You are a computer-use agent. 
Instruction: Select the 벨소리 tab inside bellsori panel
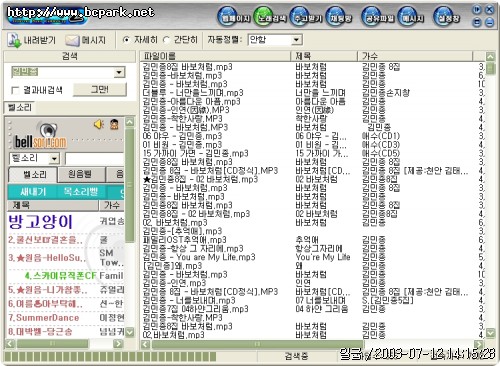tap(33, 174)
